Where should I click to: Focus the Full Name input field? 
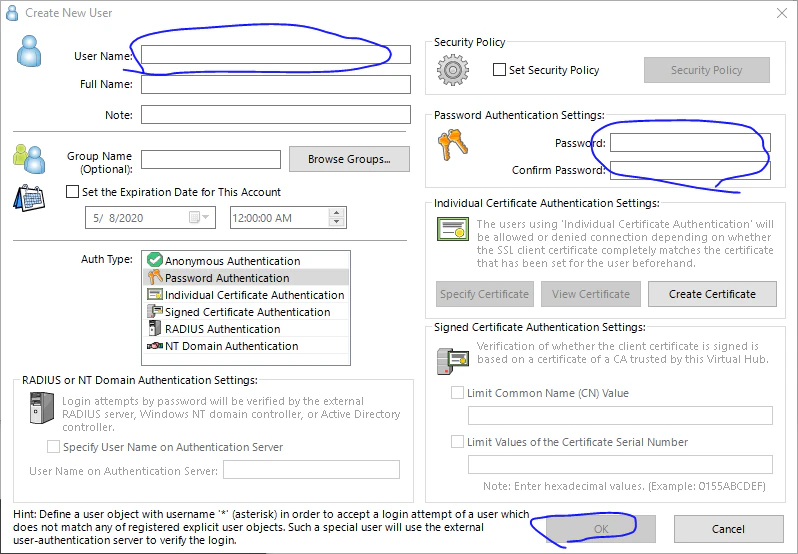click(276, 84)
